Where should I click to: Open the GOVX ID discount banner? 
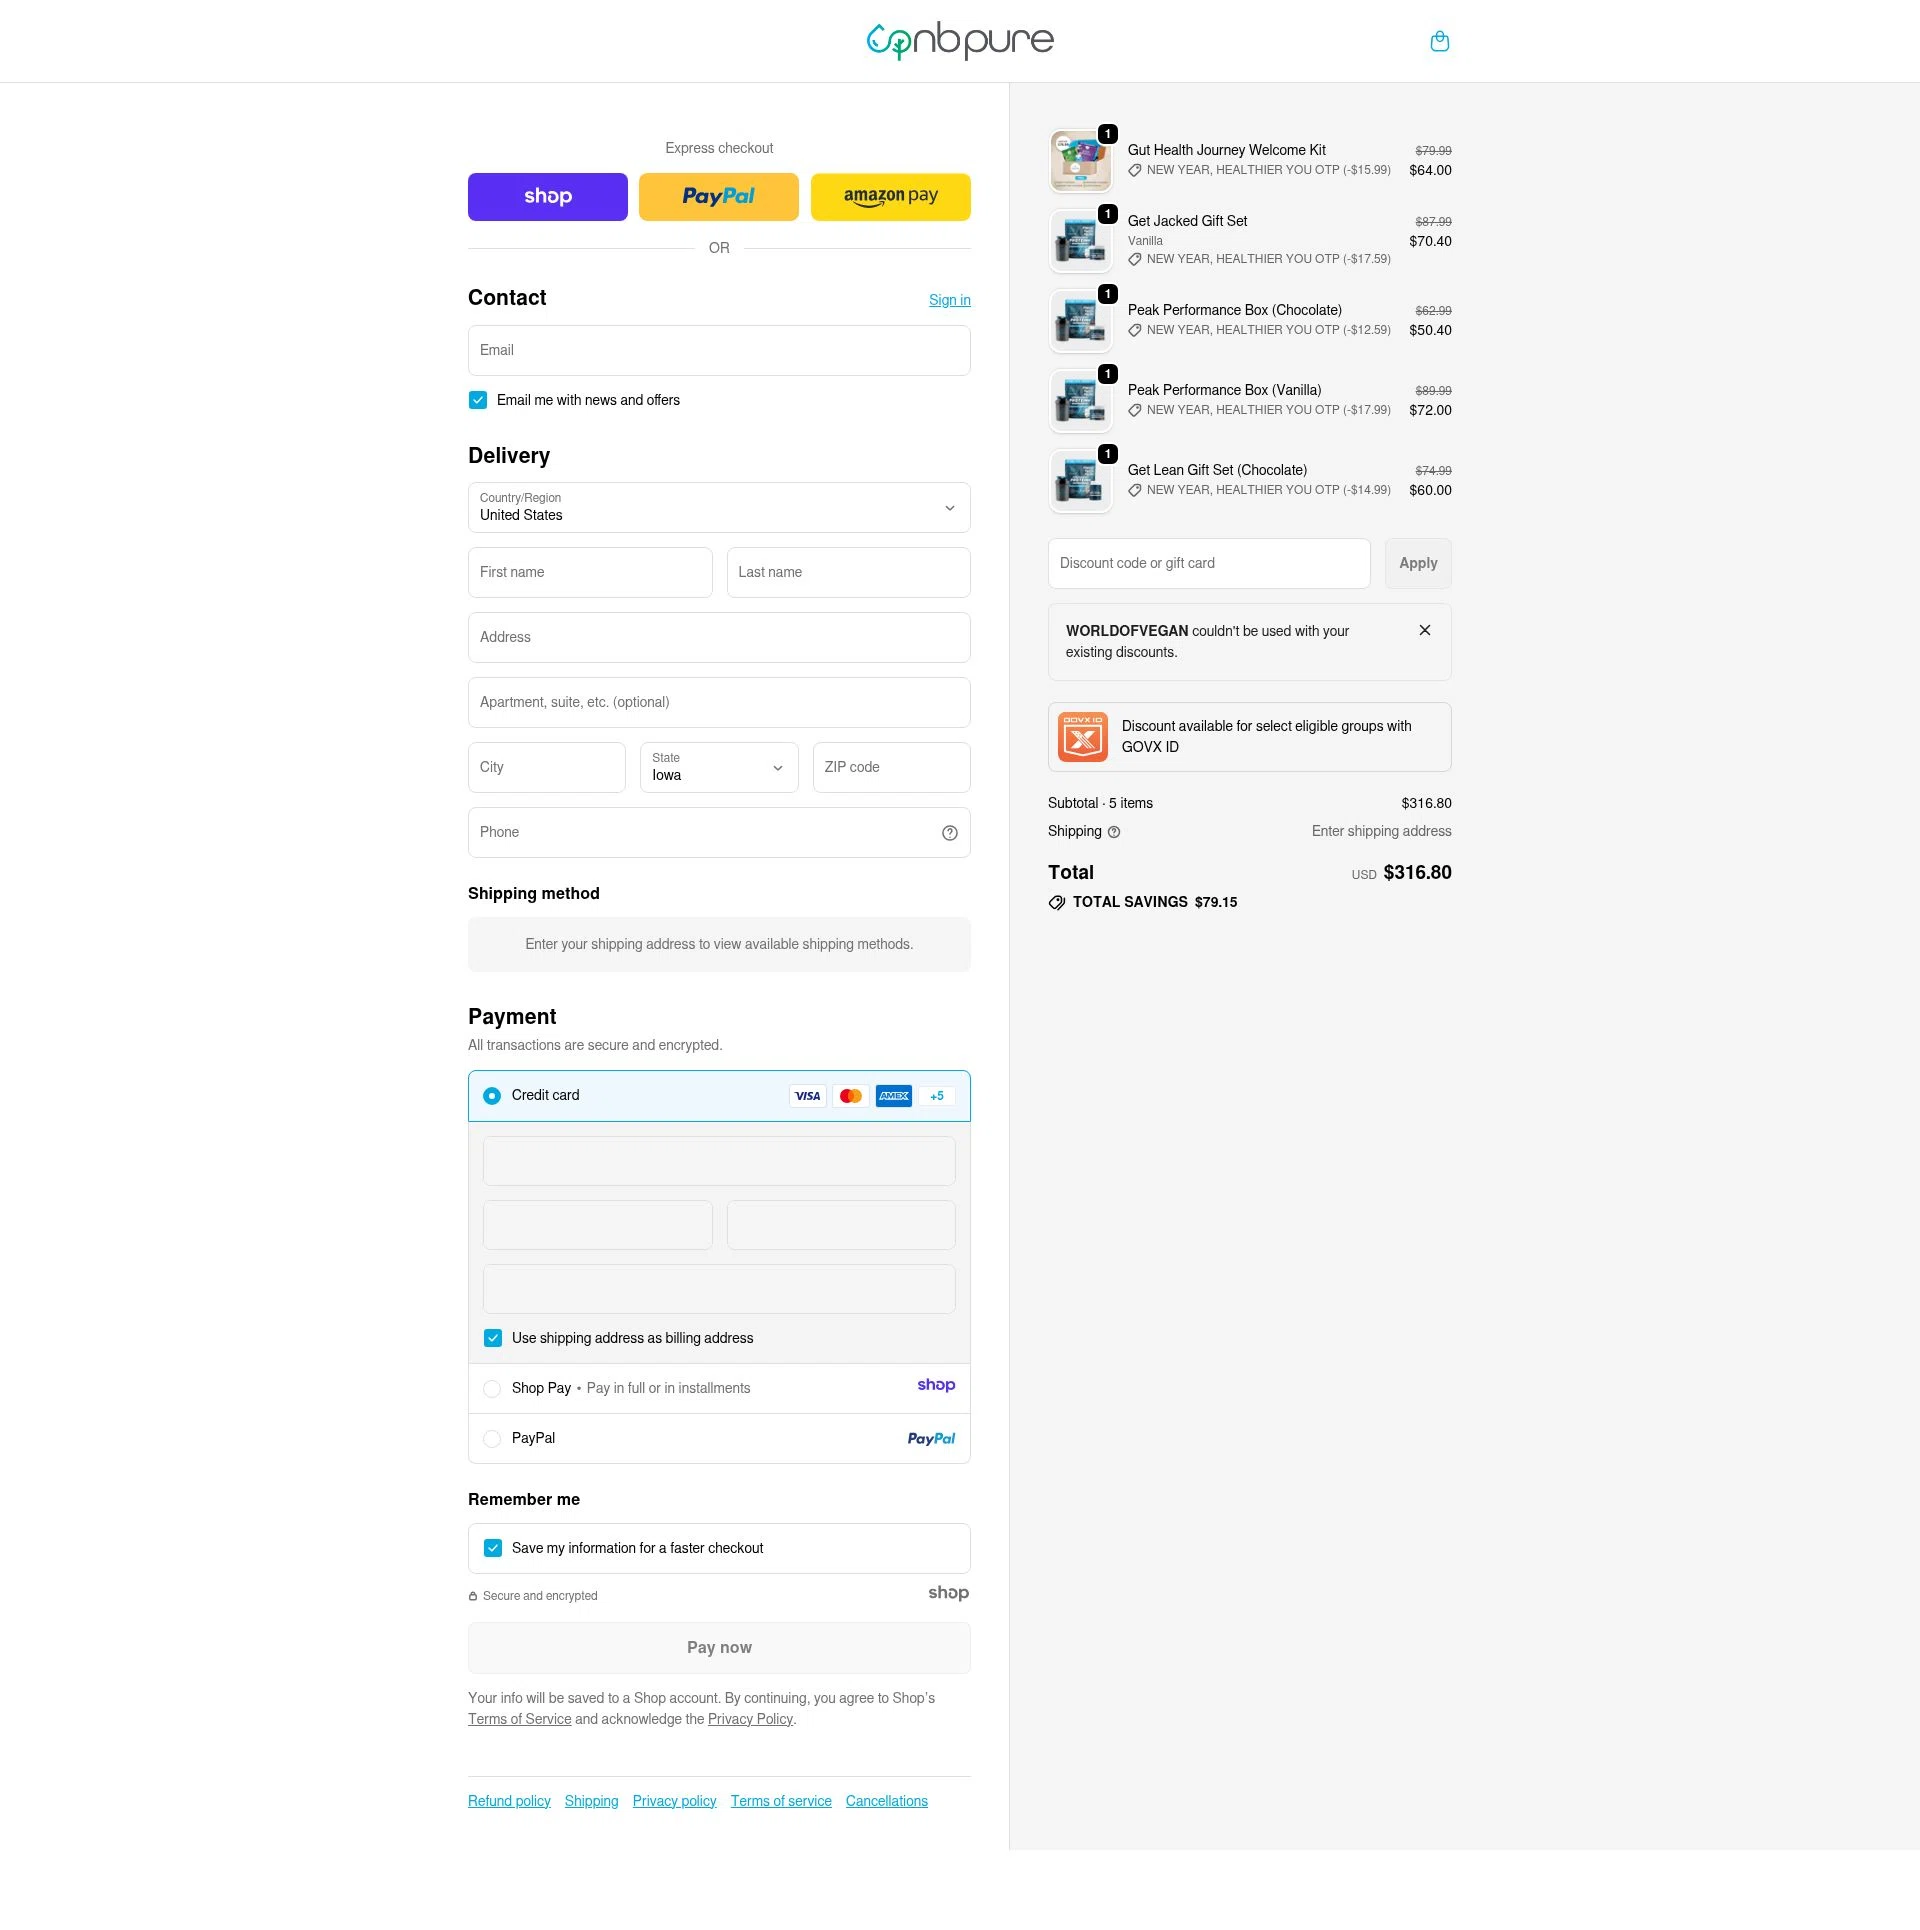click(1249, 737)
